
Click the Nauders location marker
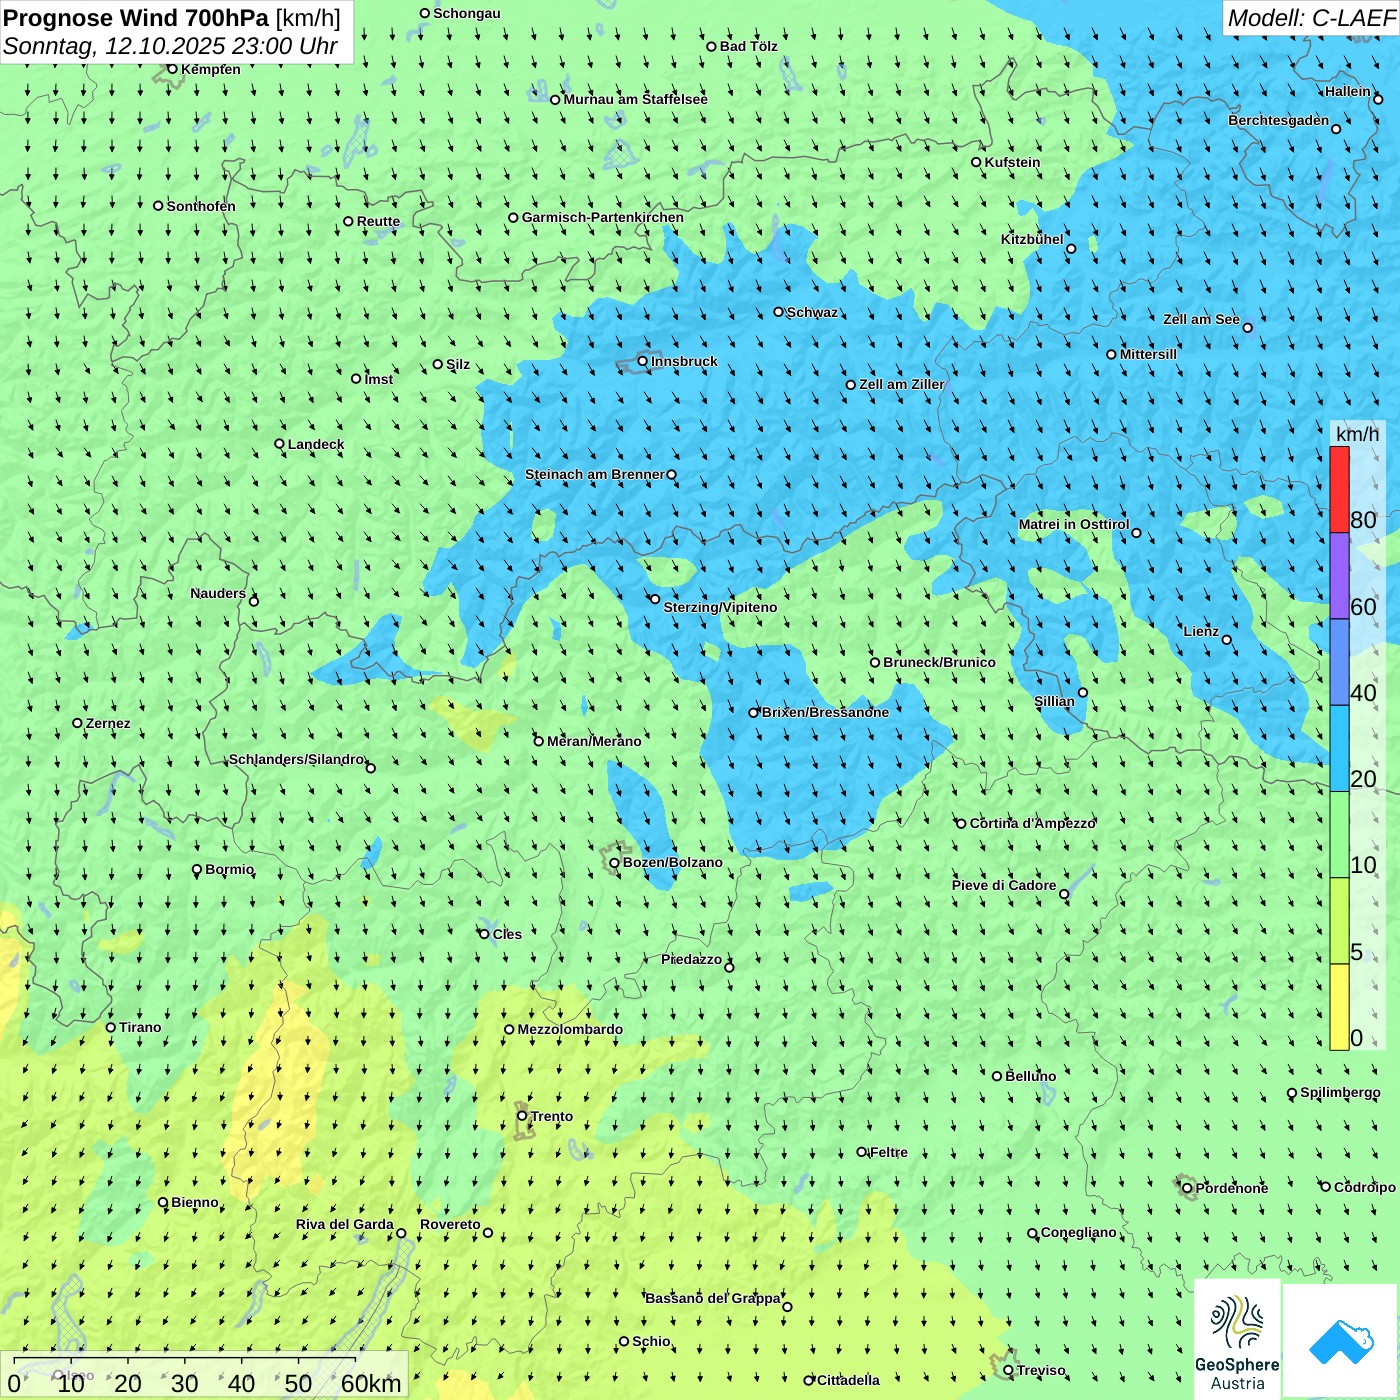(254, 601)
